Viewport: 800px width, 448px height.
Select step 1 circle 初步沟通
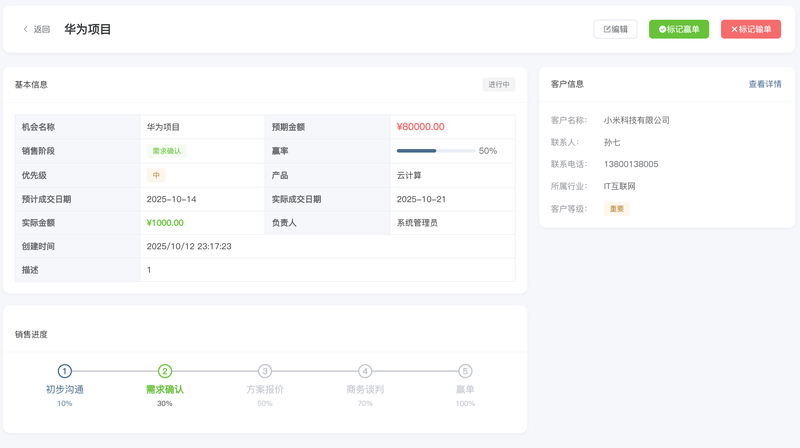pos(65,371)
